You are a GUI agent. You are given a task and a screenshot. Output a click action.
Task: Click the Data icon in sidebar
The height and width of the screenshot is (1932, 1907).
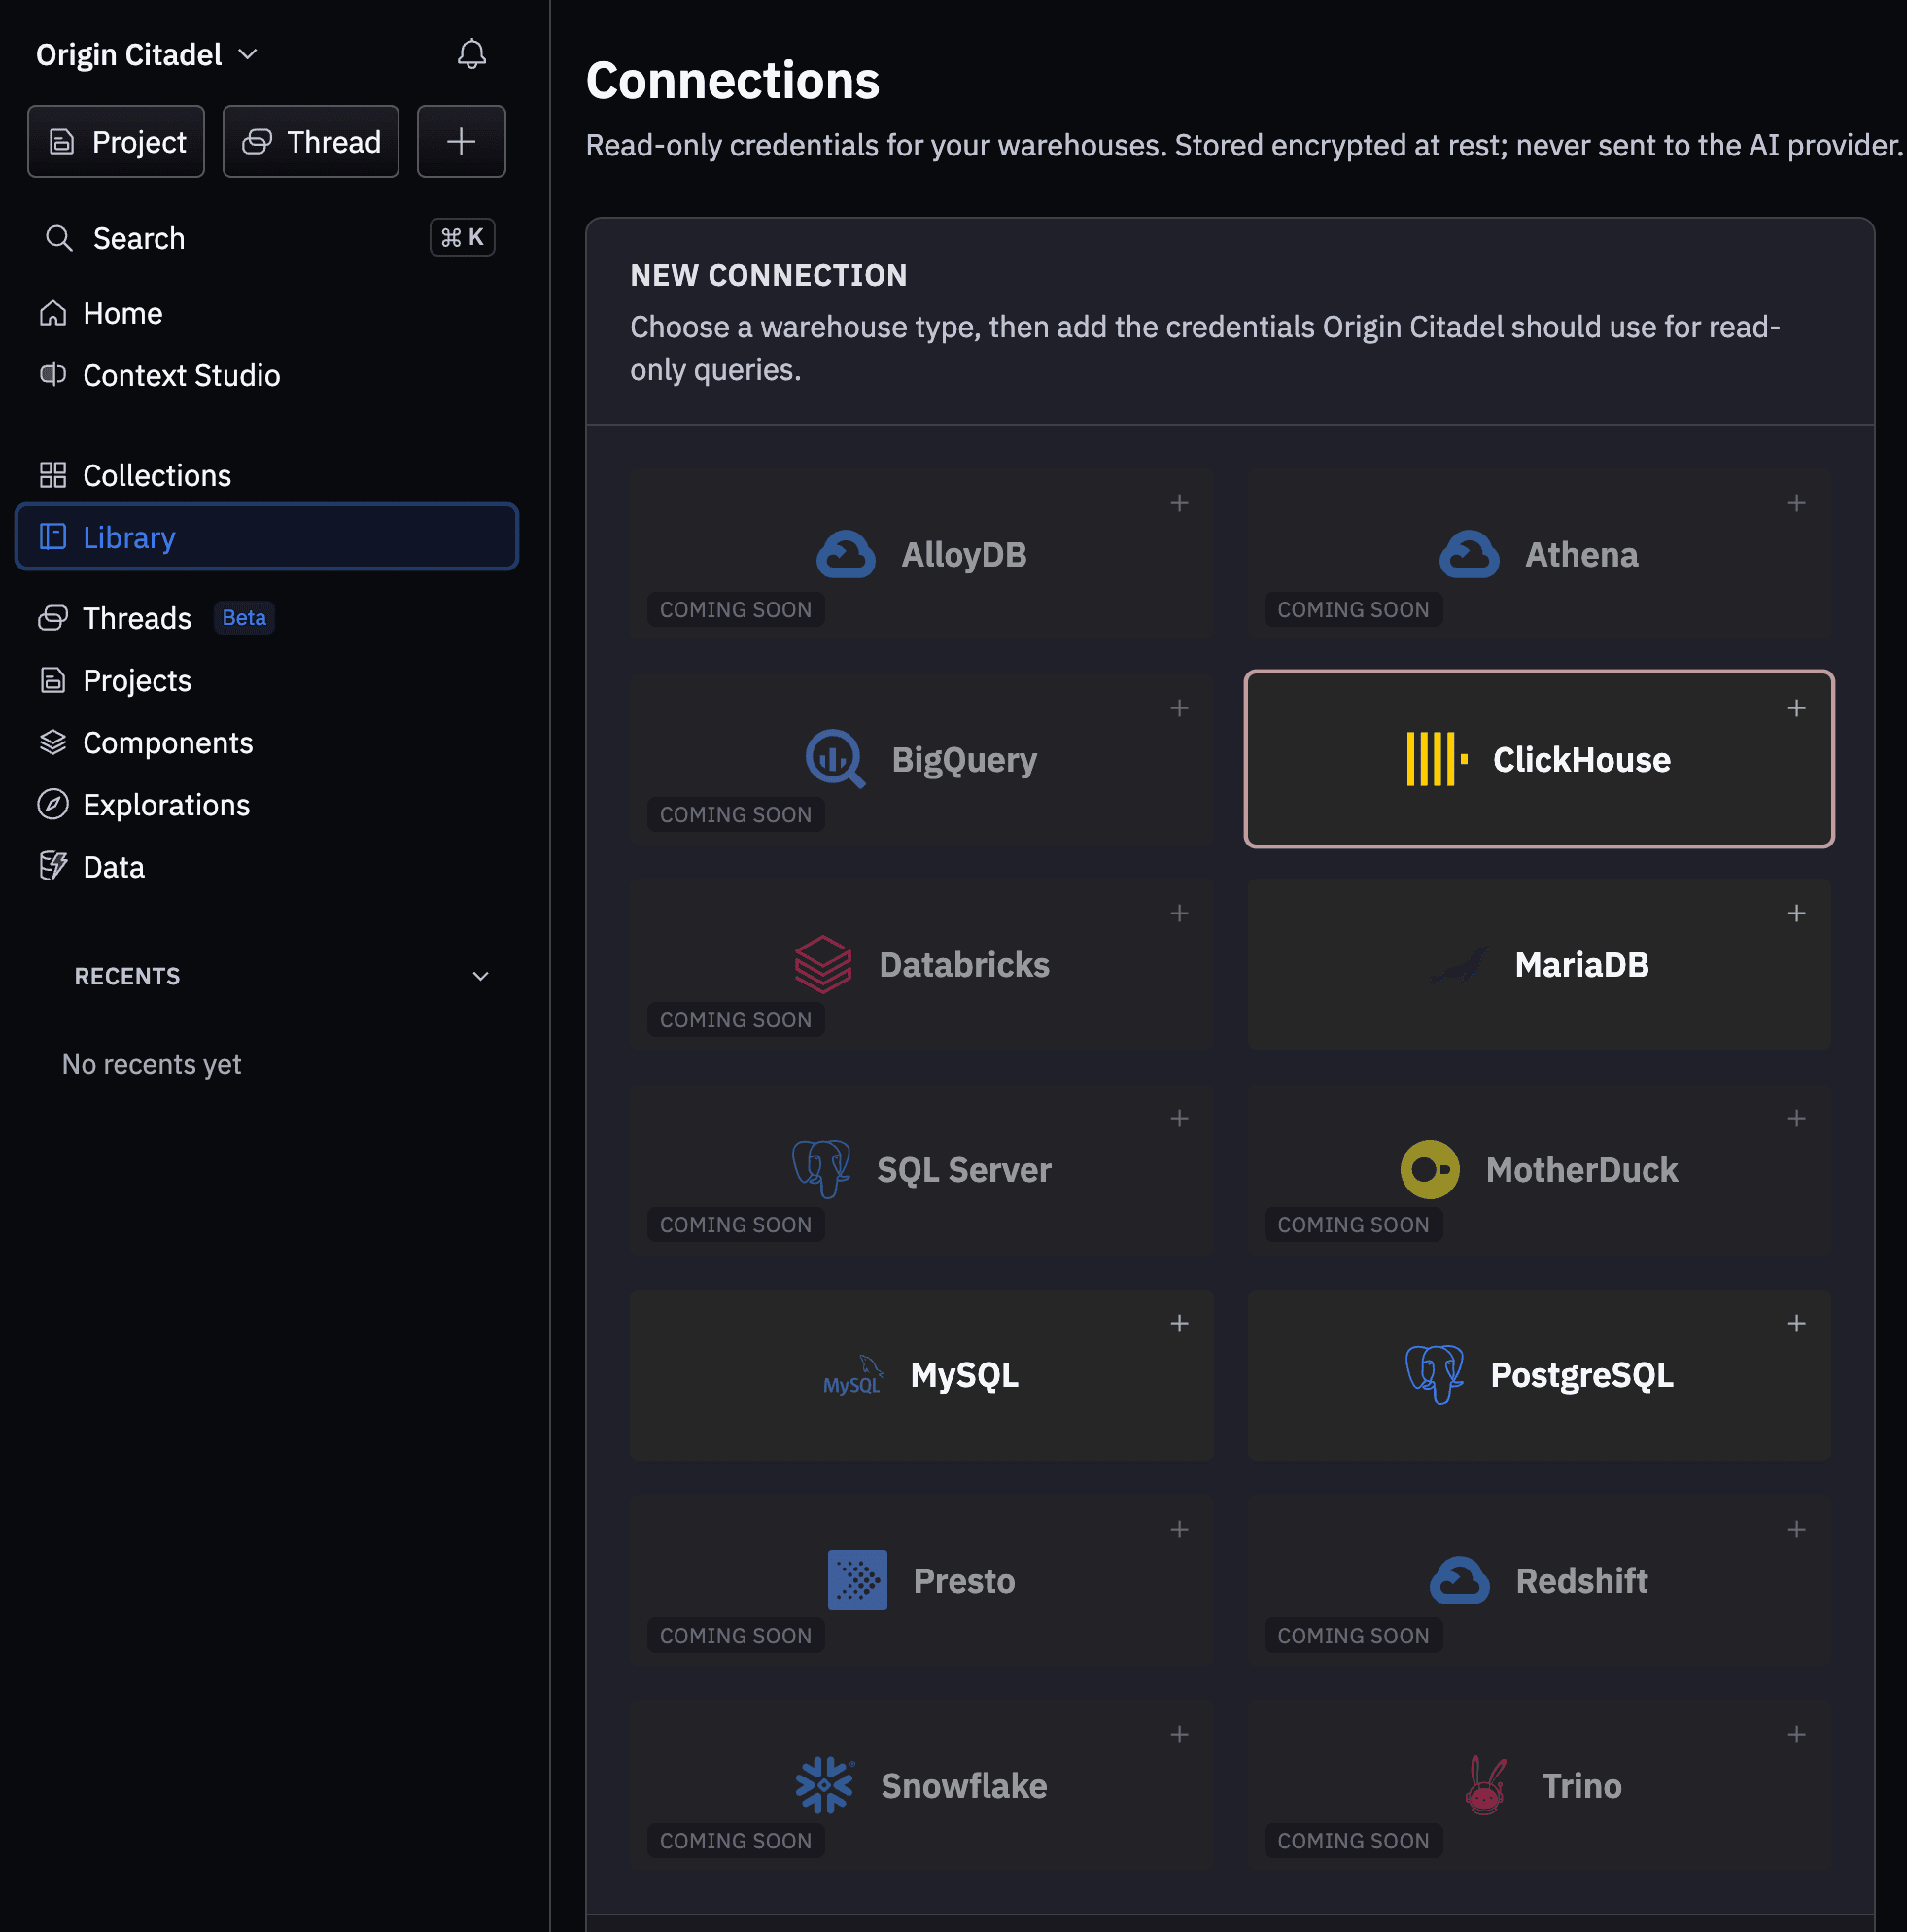[53, 867]
